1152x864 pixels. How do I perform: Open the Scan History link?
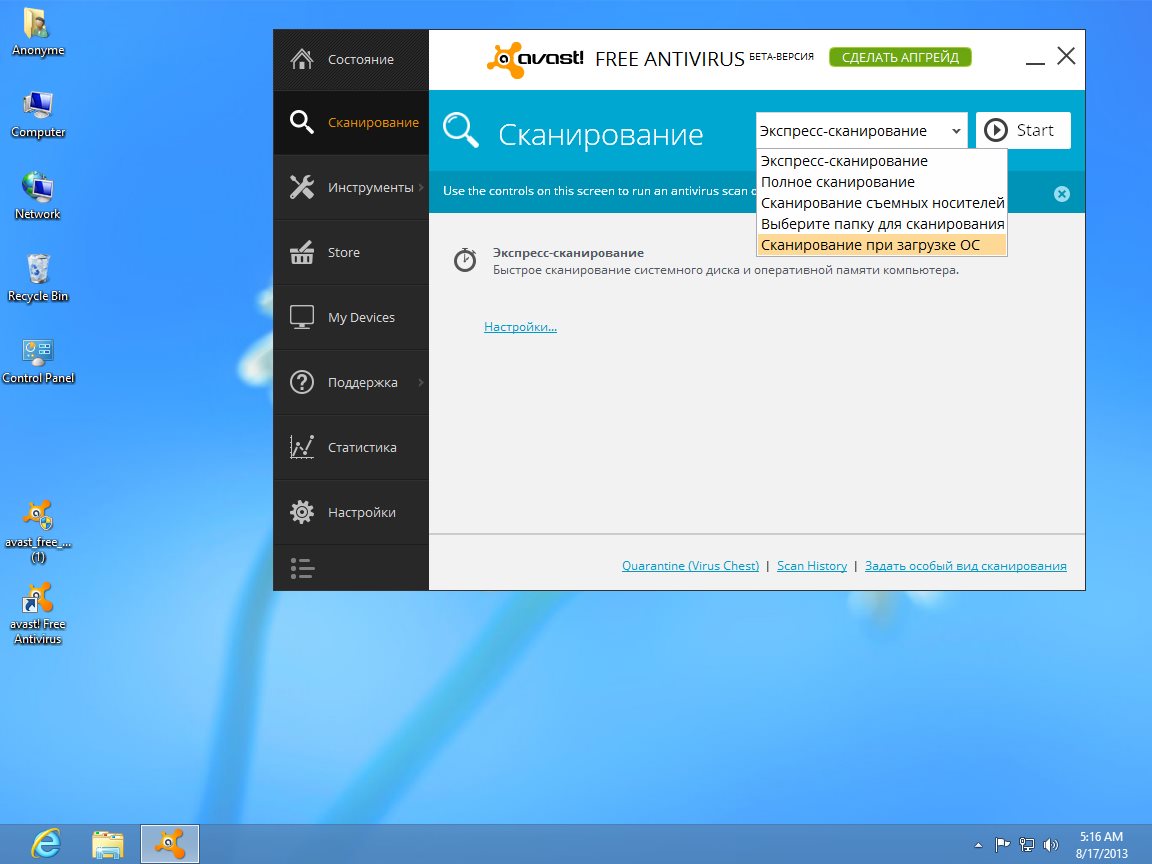pyautogui.click(x=812, y=566)
